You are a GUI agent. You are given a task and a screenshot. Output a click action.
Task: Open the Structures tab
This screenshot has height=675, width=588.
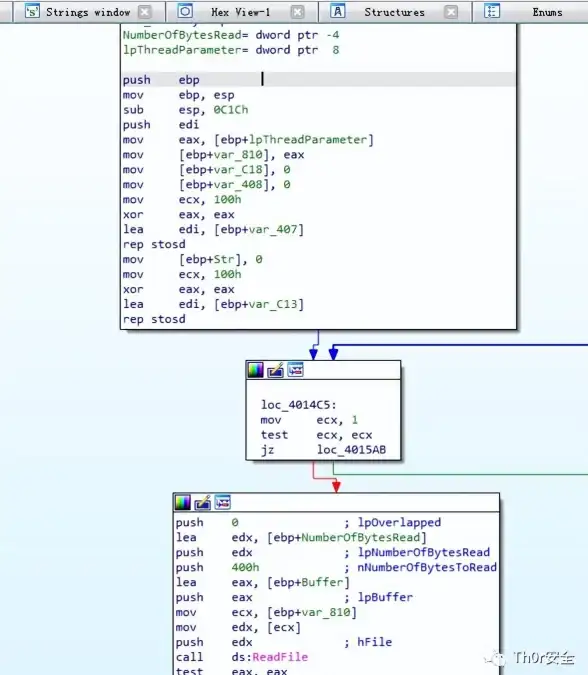click(394, 12)
